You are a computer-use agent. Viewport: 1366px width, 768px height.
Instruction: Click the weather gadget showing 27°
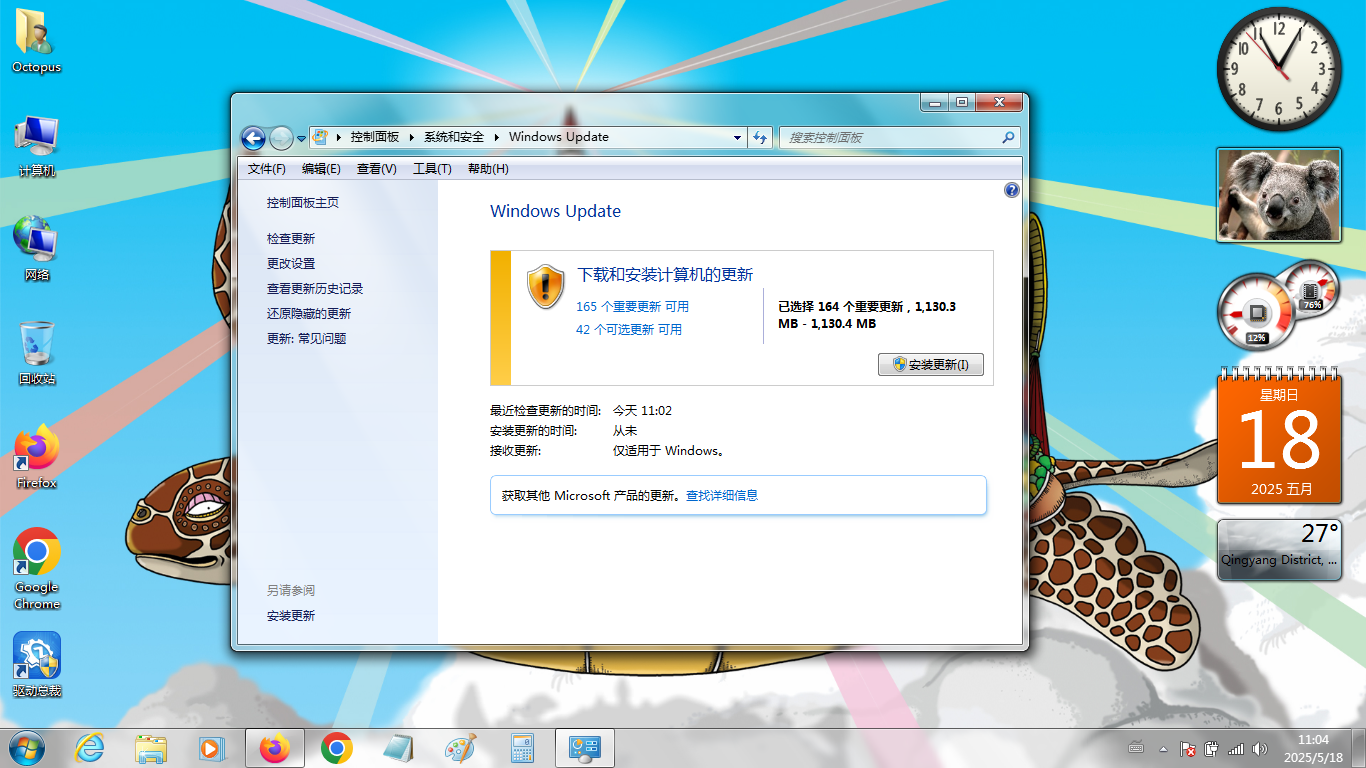pyautogui.click(x=1279, y=549)
